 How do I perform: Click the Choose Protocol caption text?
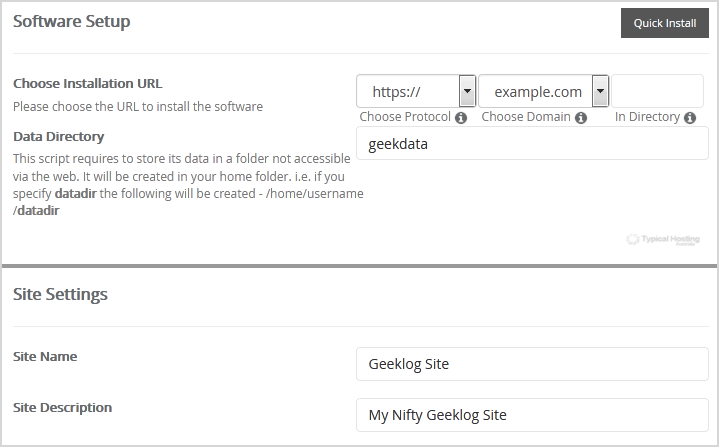tap(405, 117)
